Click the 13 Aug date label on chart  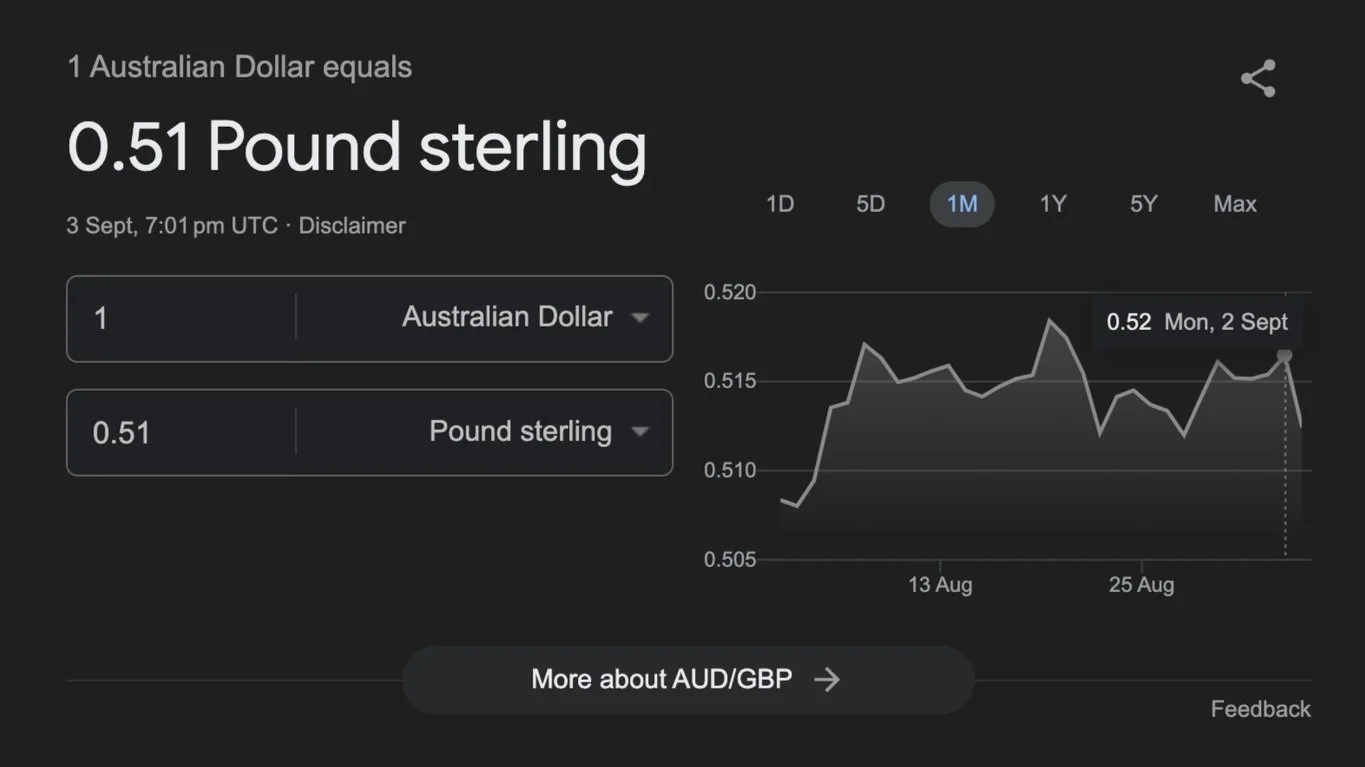940,585
